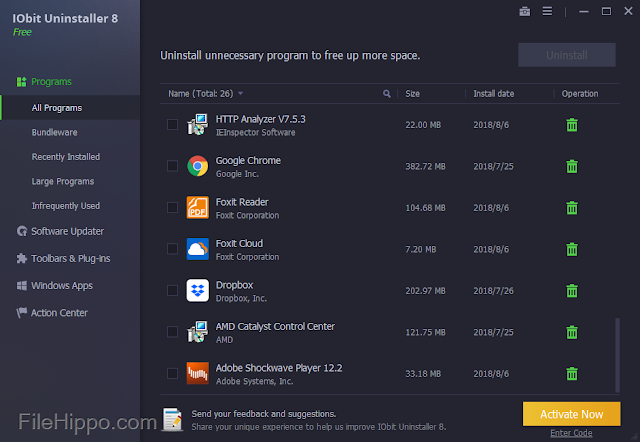Open the hamburger options menu
Screen dimensions: 640x442
547,11
